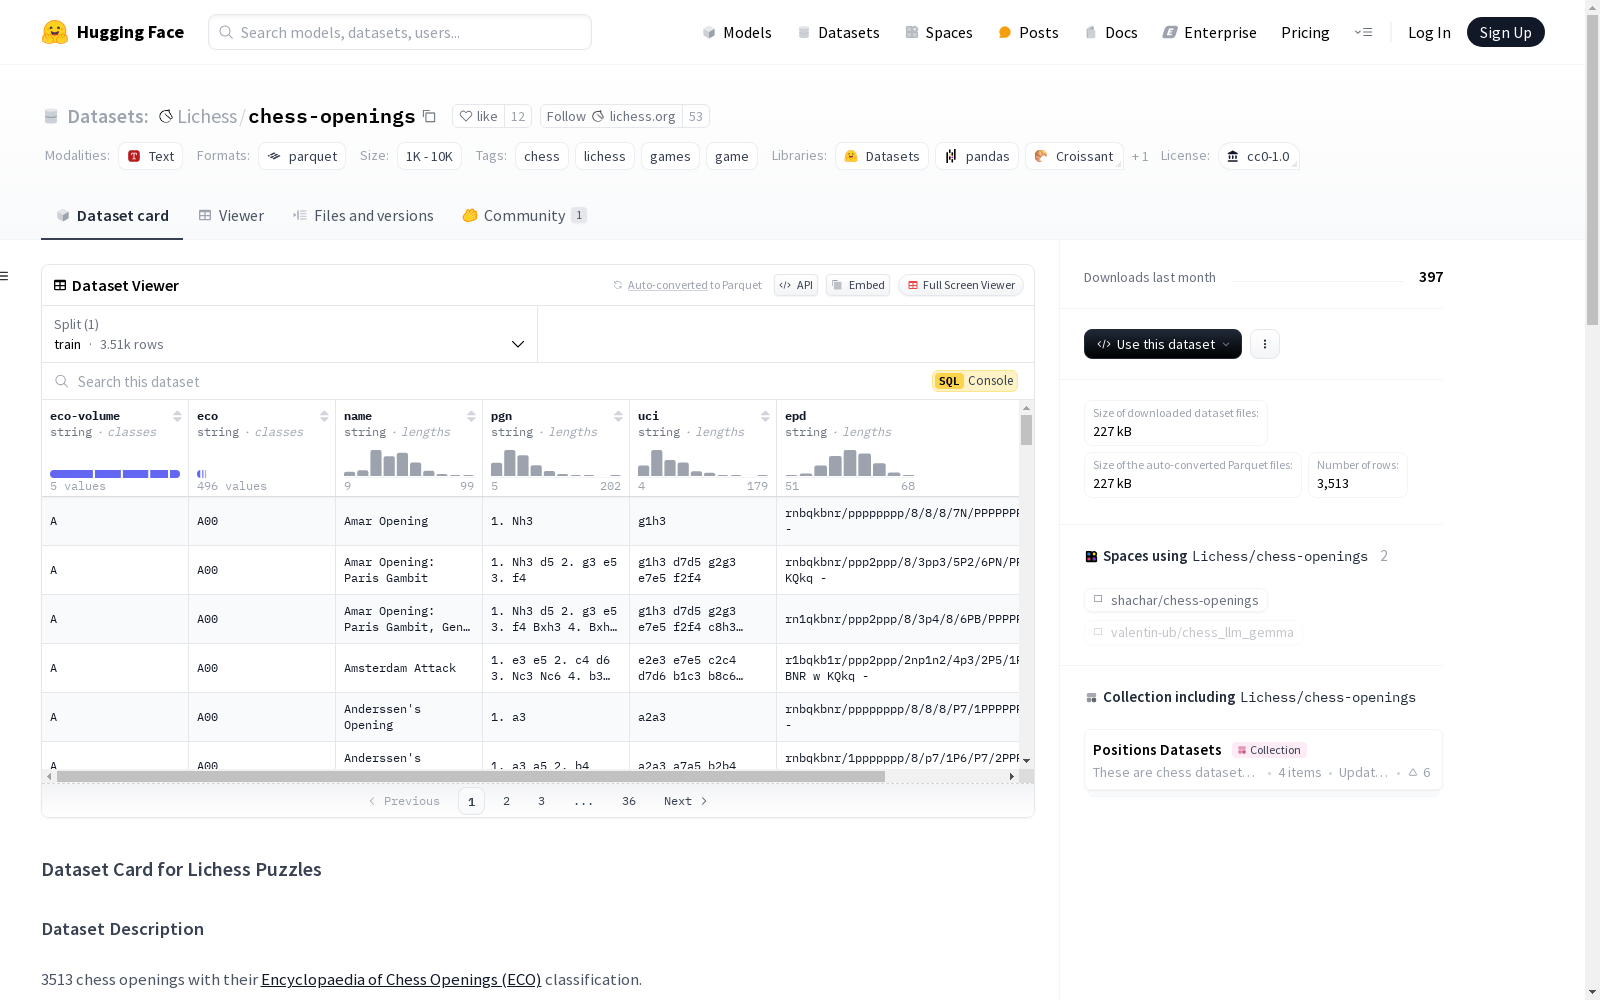Click the name lengths histogram
Image resolution: width=1600 pixels, height=1000 pixels.
pyautogui.click(x=409, y=463)
